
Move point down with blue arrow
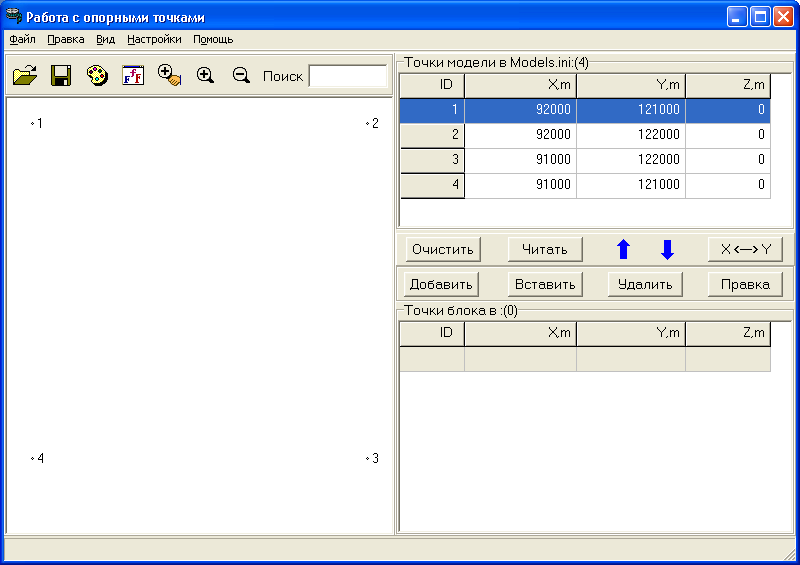(x=667, y=250)
